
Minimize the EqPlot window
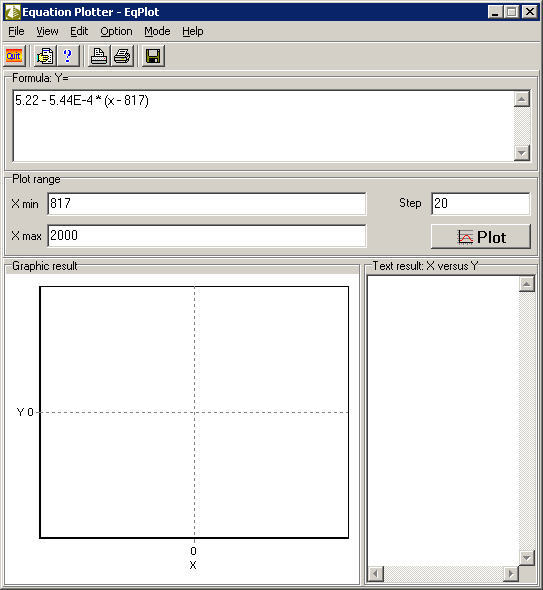pyautogui.click(x=495, y=12)
